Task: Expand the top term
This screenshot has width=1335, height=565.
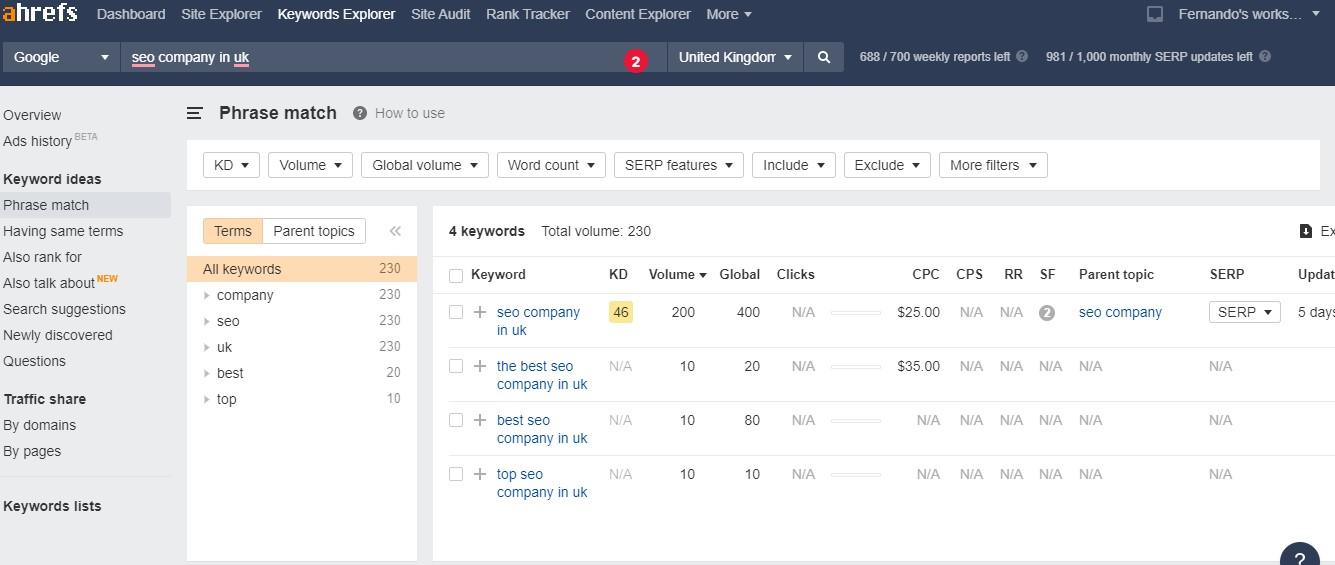Action: click(x=207, y=399)
